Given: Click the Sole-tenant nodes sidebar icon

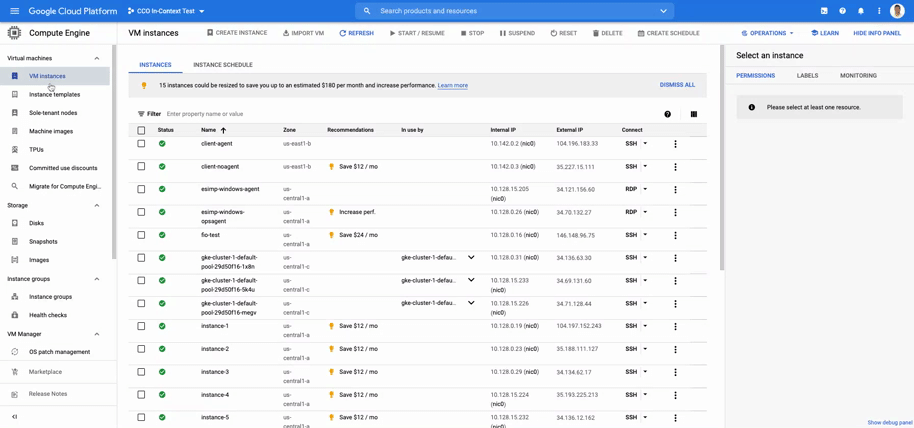Looking at the screenshot, I should point(15,113).
